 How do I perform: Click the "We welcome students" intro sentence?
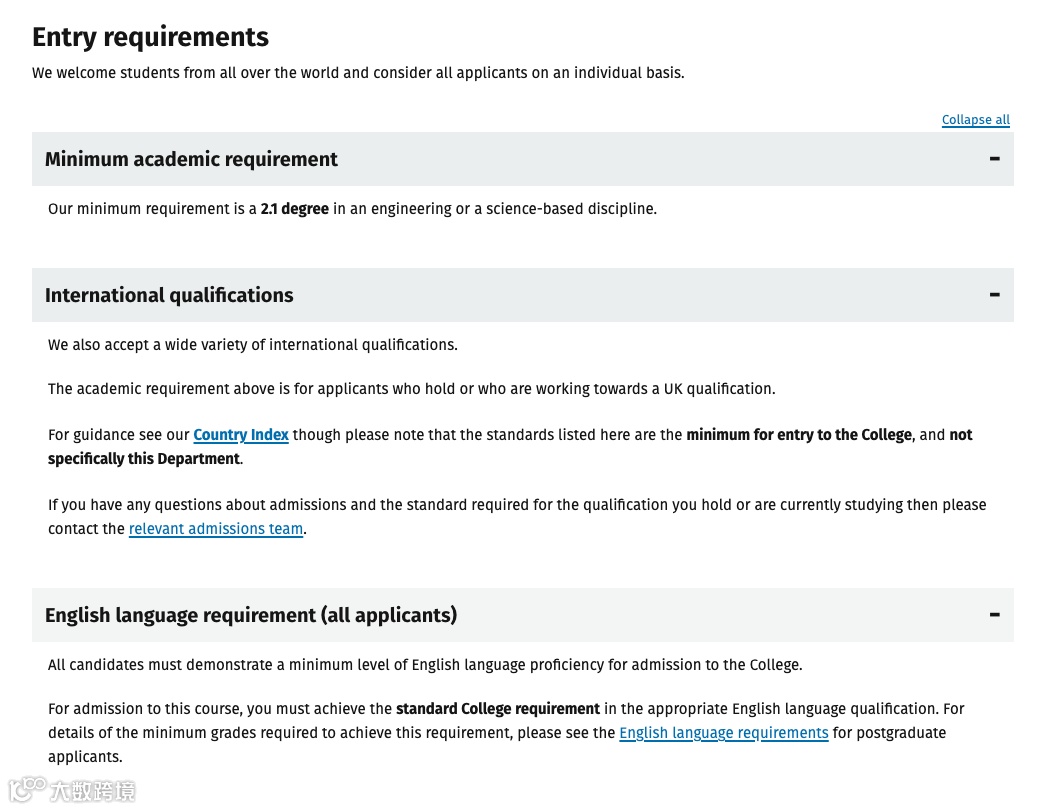click(358, 73)
